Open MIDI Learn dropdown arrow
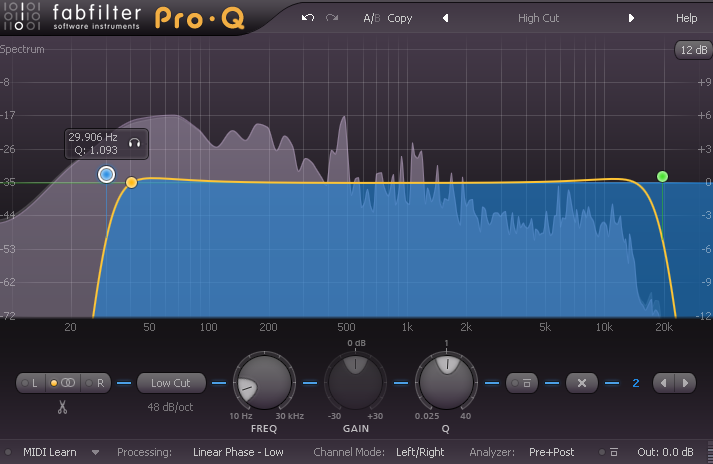 tap(95, 453)
